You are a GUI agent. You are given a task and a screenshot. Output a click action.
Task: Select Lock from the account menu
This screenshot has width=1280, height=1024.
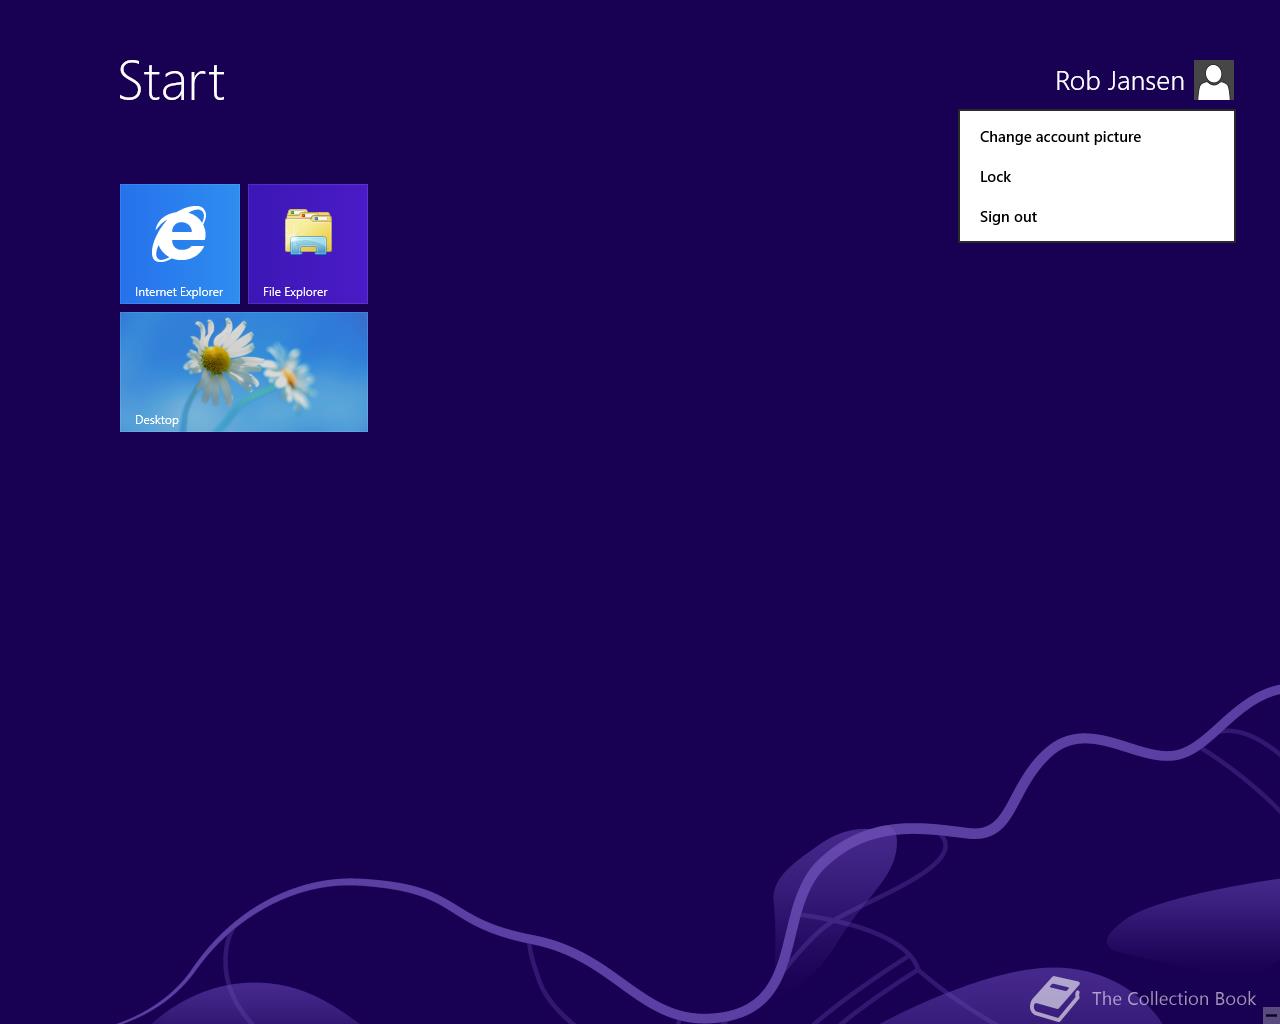pos(995,176)
